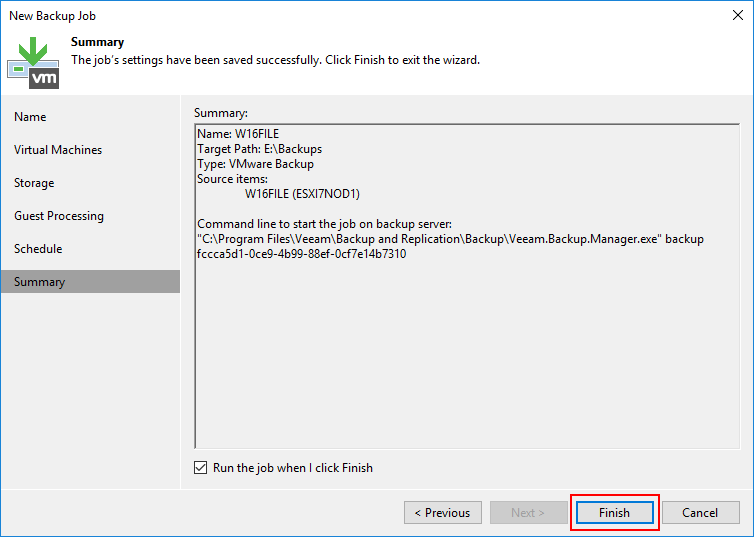Image resolution: width=754 pixels, height=537 pixels.
Task: Click the greyed-out Next button
Action: click(528, 513)
